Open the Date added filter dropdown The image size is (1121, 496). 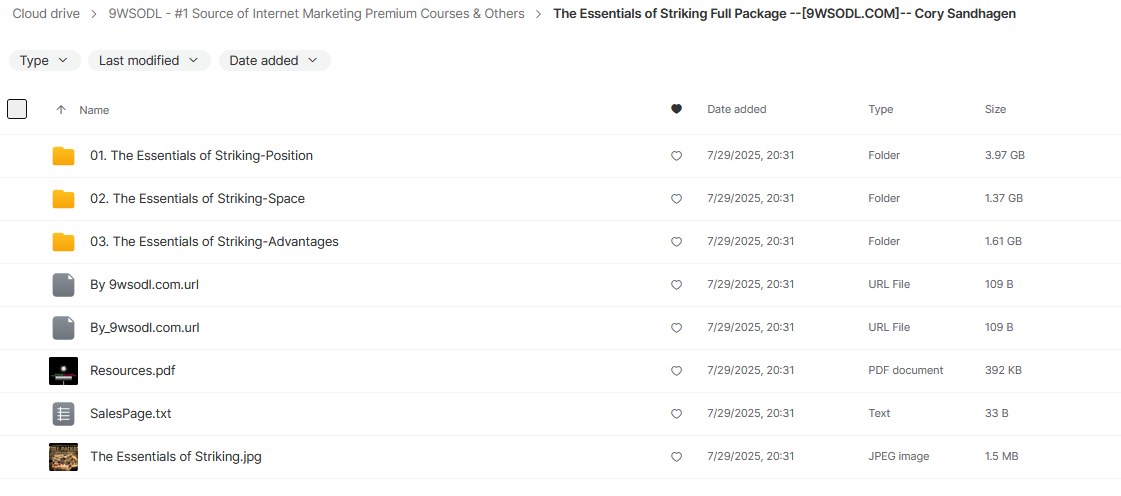click(x=274, y=61)
